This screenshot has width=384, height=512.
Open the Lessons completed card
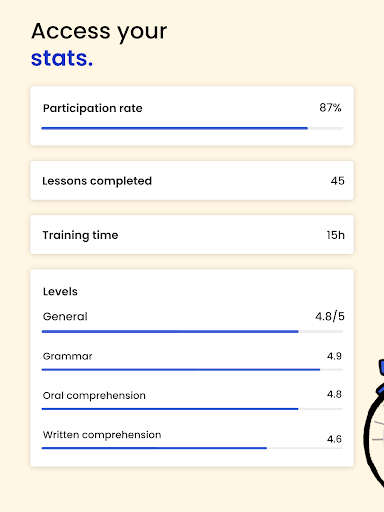coord(192,181)
